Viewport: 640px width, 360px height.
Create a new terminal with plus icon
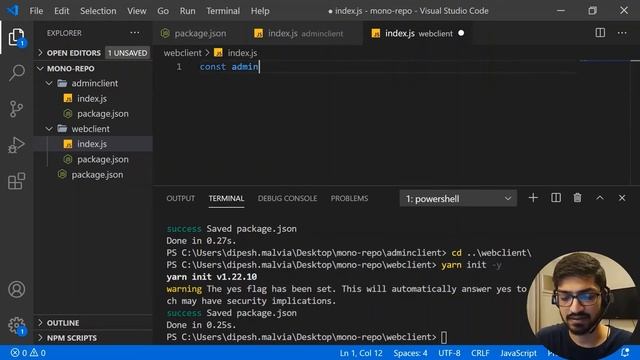pyautogui.click(x=533, y=198)
